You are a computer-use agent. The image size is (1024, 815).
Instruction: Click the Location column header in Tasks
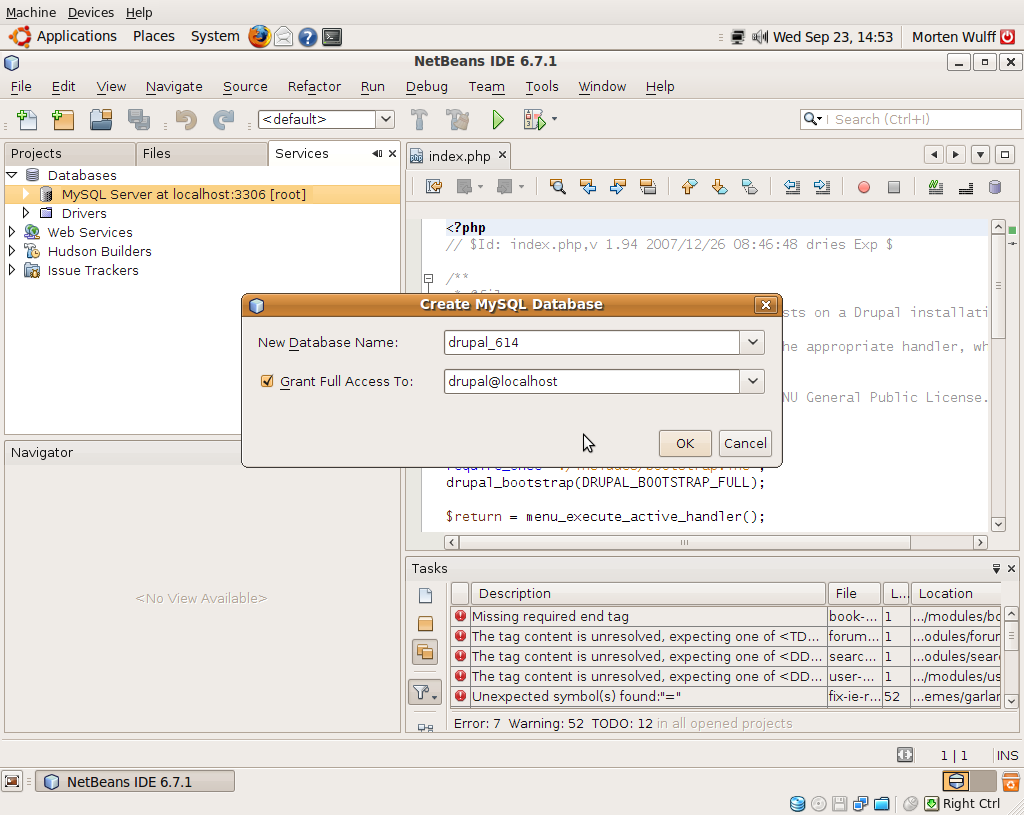click(x=955, y=594)
